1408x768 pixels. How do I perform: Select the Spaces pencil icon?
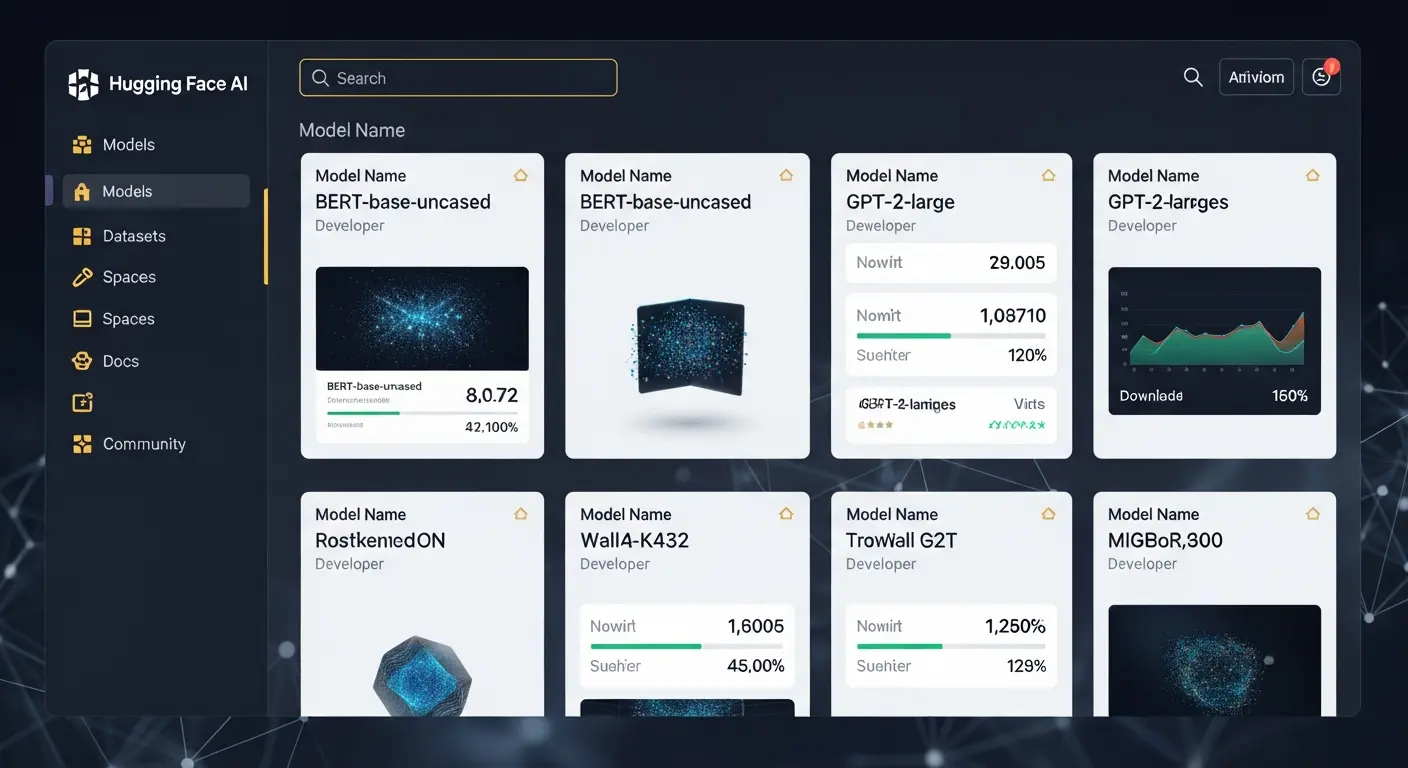(81, 277)
